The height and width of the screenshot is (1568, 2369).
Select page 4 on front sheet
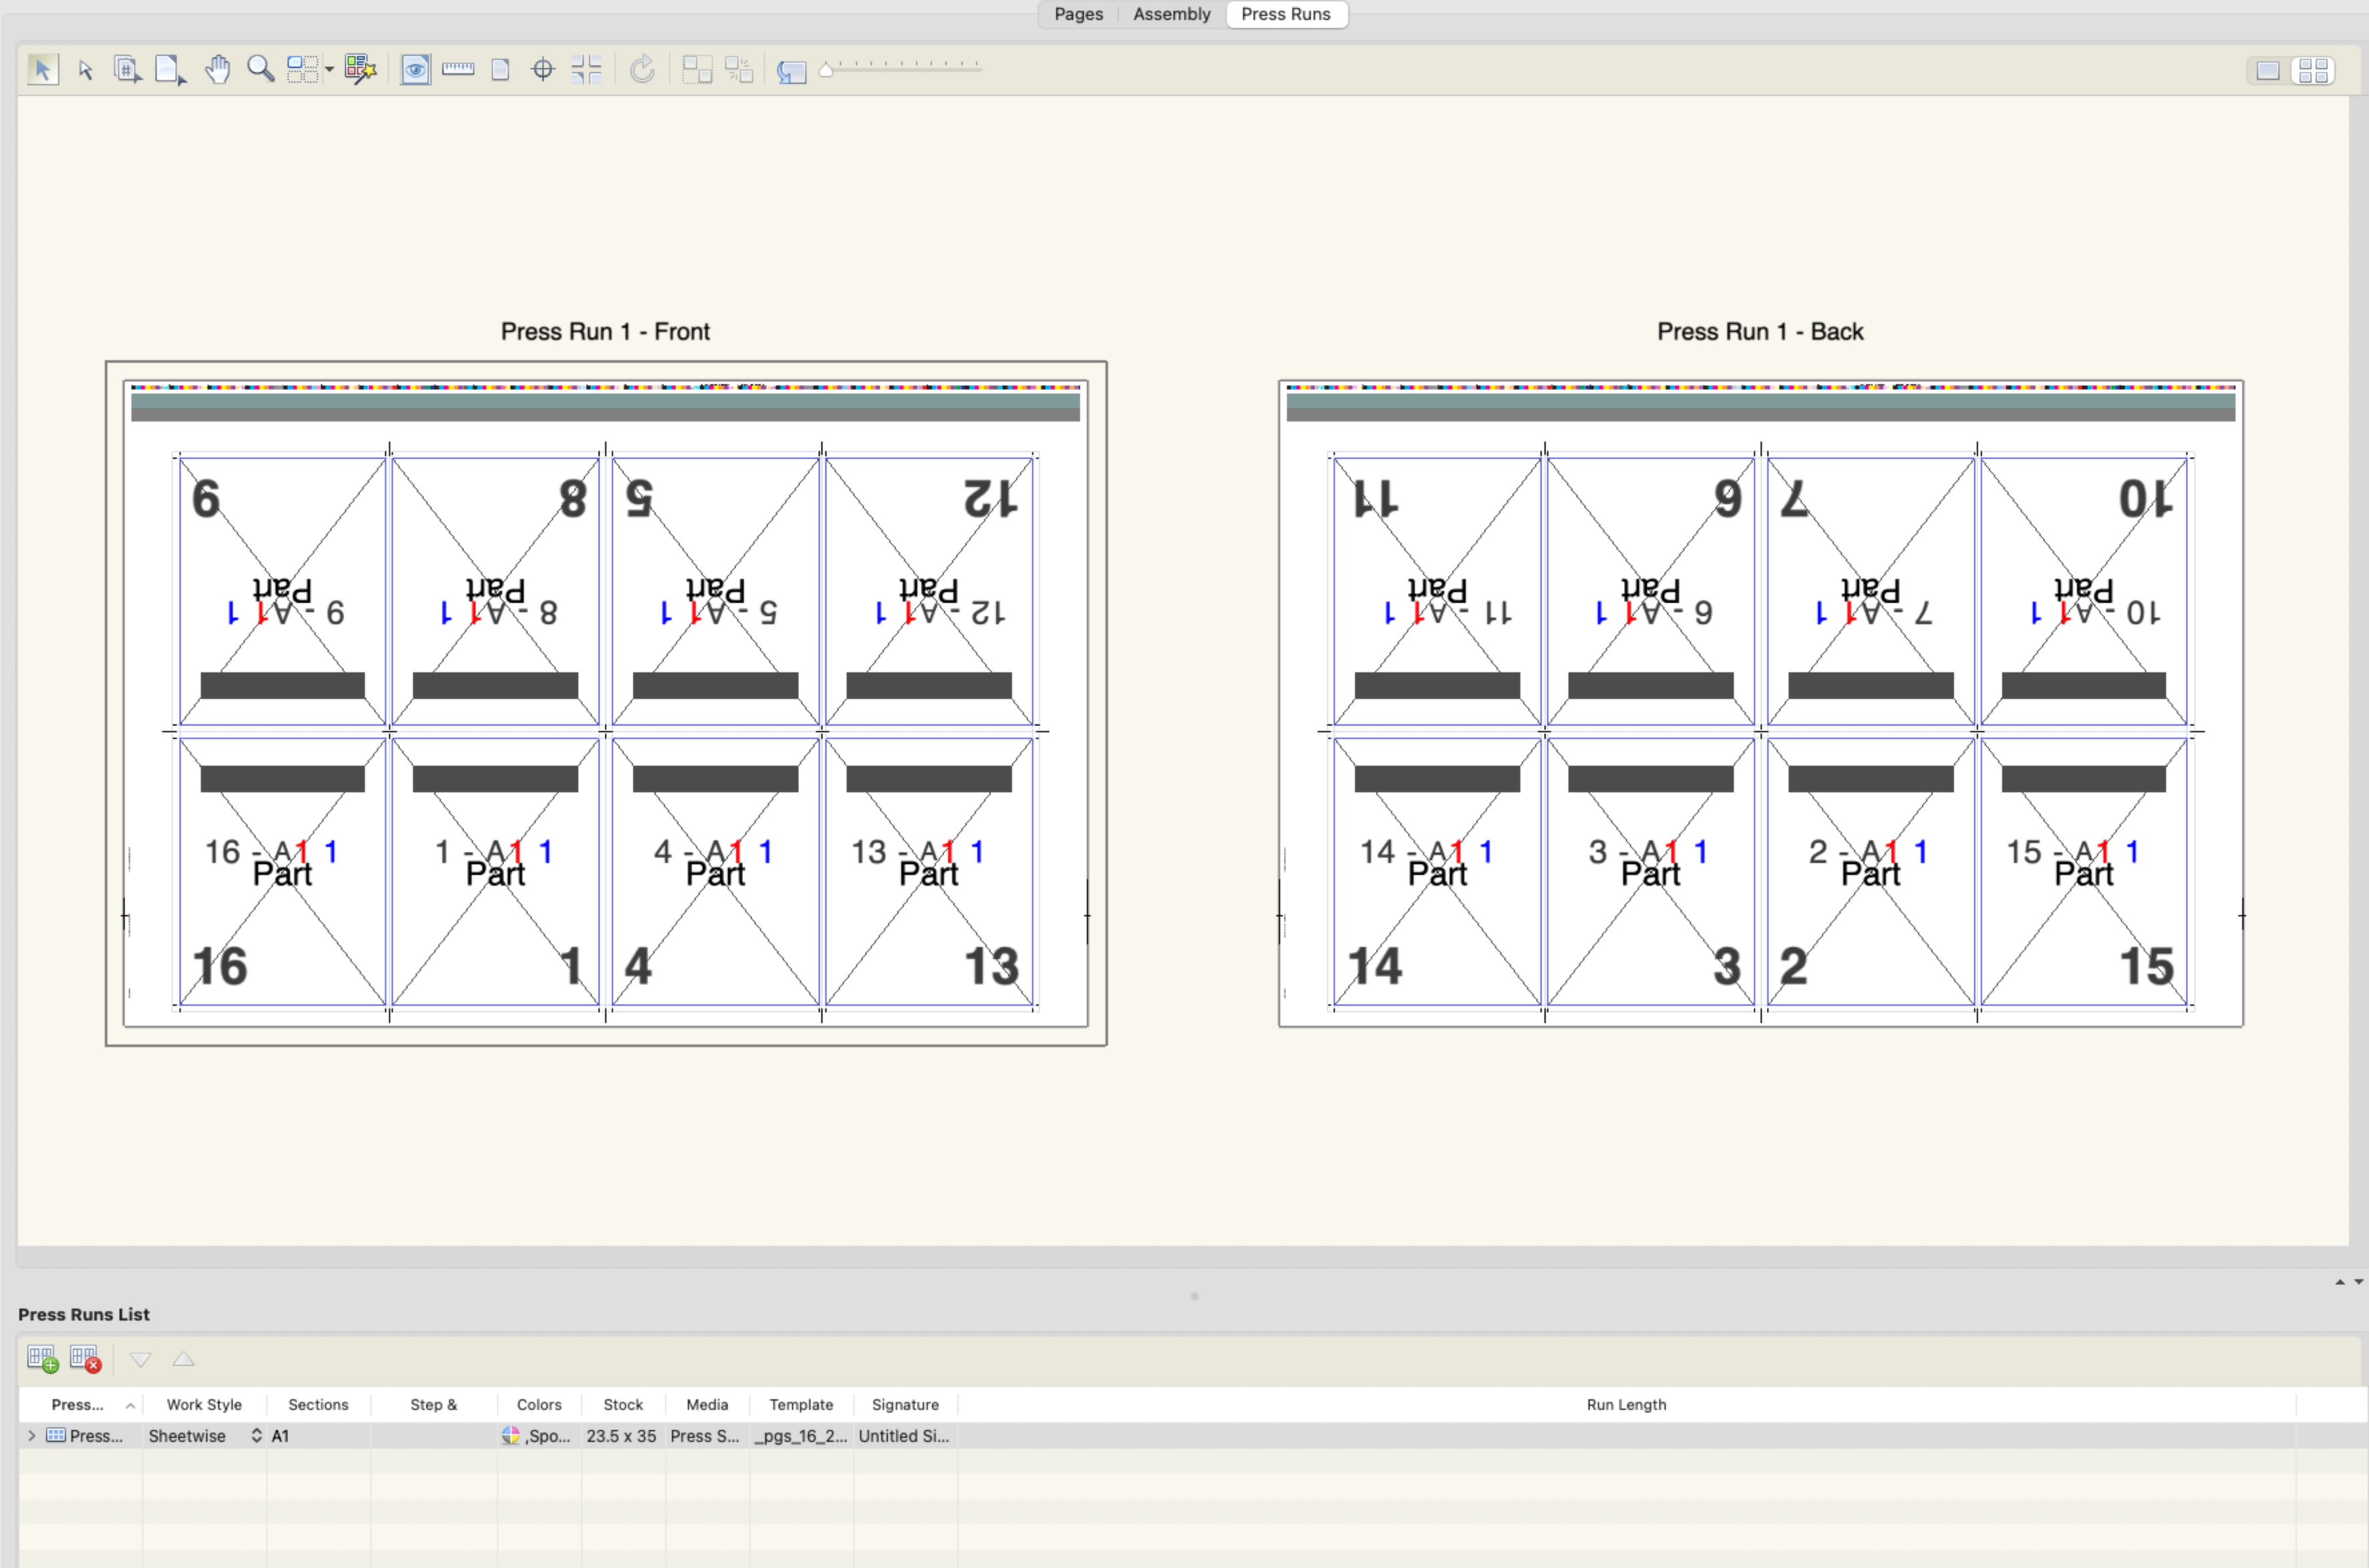(715, 872)
